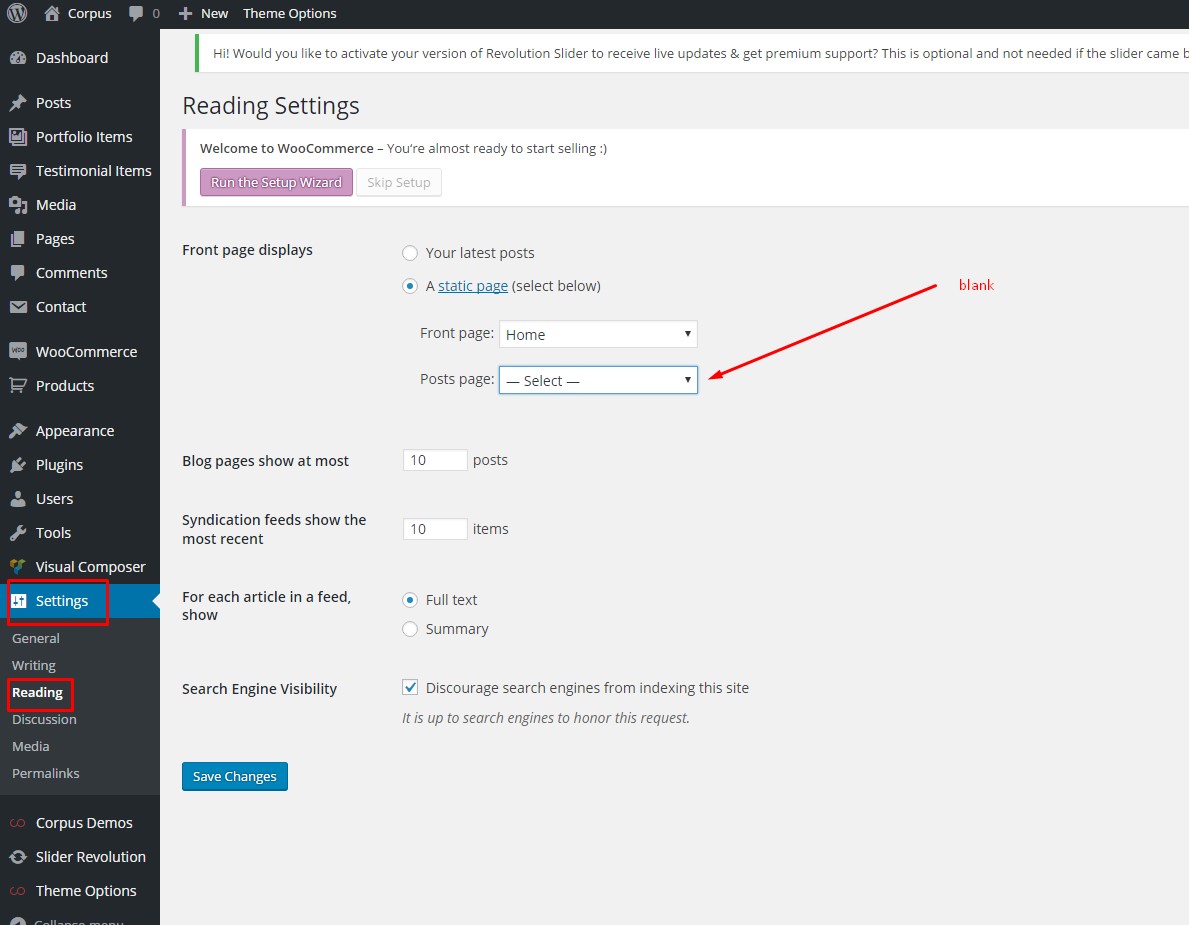Open the Appearance menu label
Image resolution: width=1189 pixels, height=925 pixels.
point(75,431)
